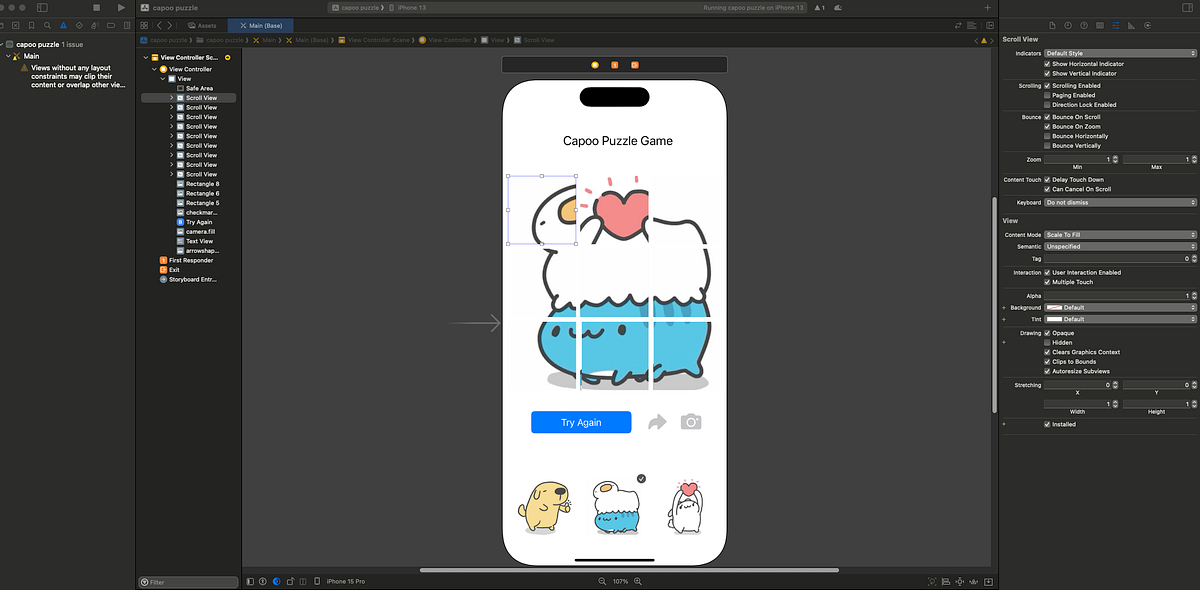Open the File inspector icon
The image size is (1200, 590).
(x=1052, y=25)
